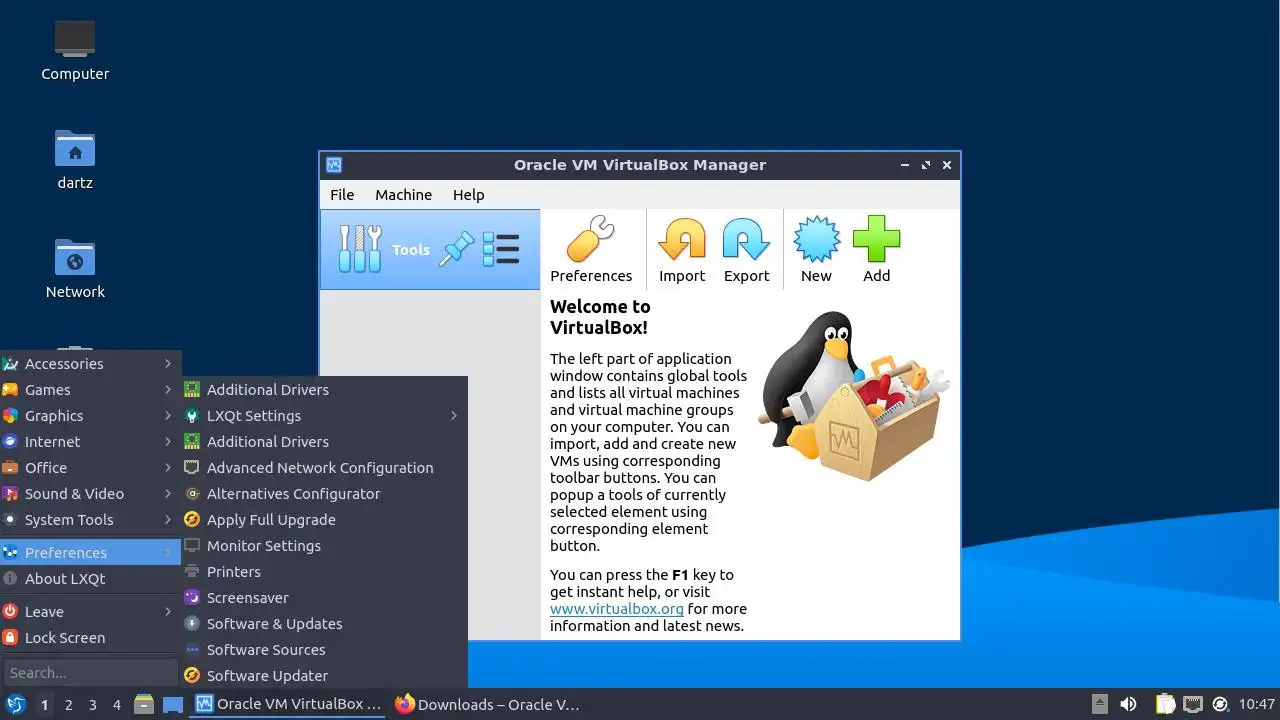Open the Computer desktop icon
The height and width of the screenshot is (720, 1280).
point(75,50)
